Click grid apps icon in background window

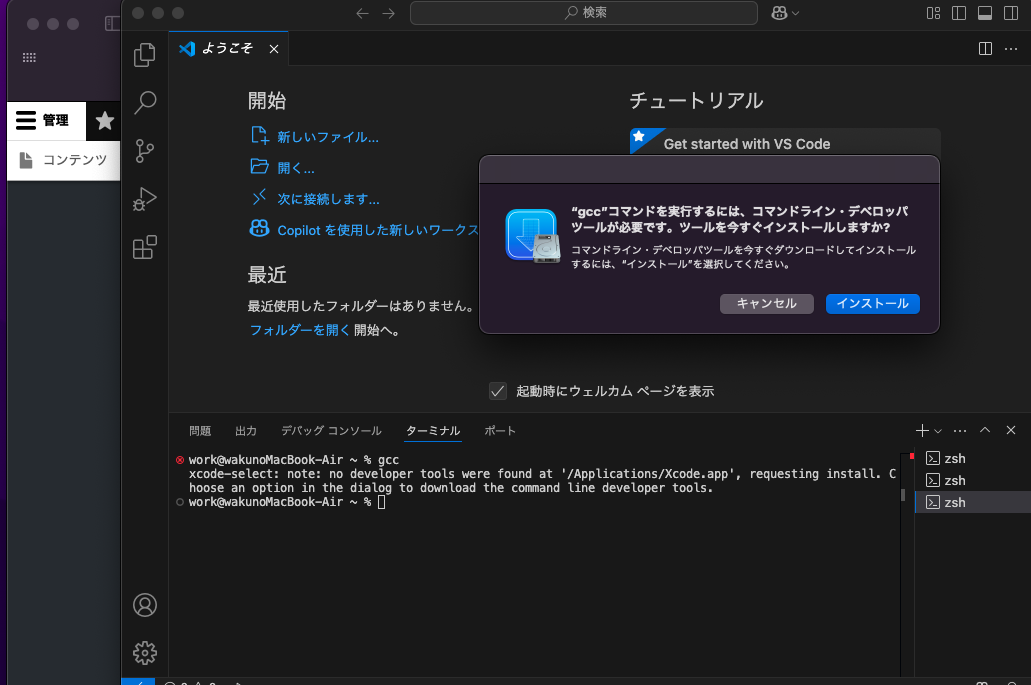(x=30, y=58)
